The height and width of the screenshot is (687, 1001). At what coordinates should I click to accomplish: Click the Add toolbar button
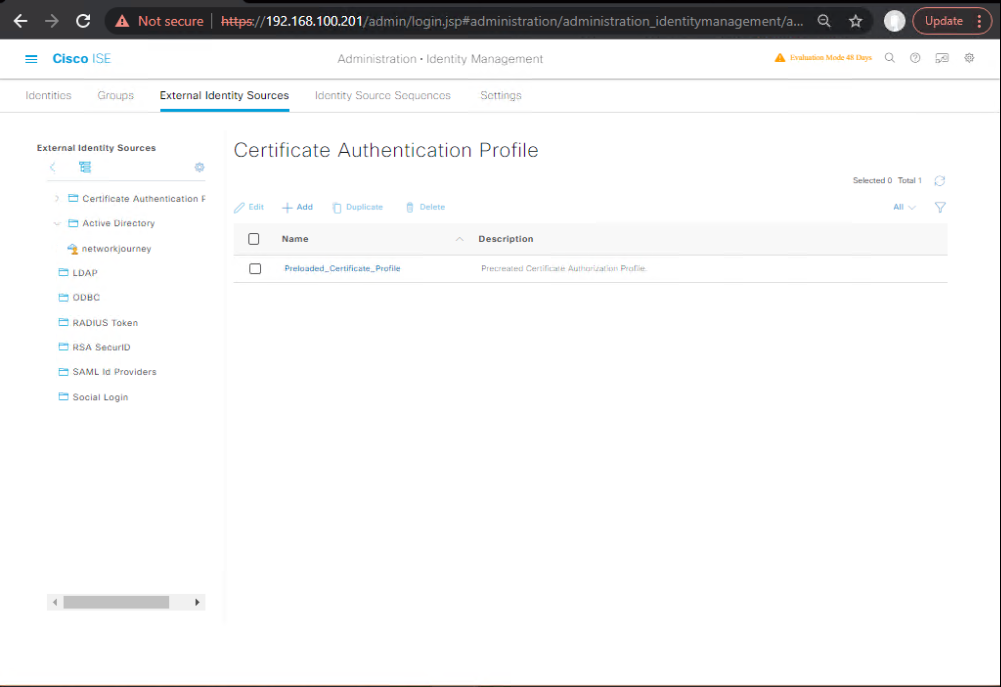297,208
